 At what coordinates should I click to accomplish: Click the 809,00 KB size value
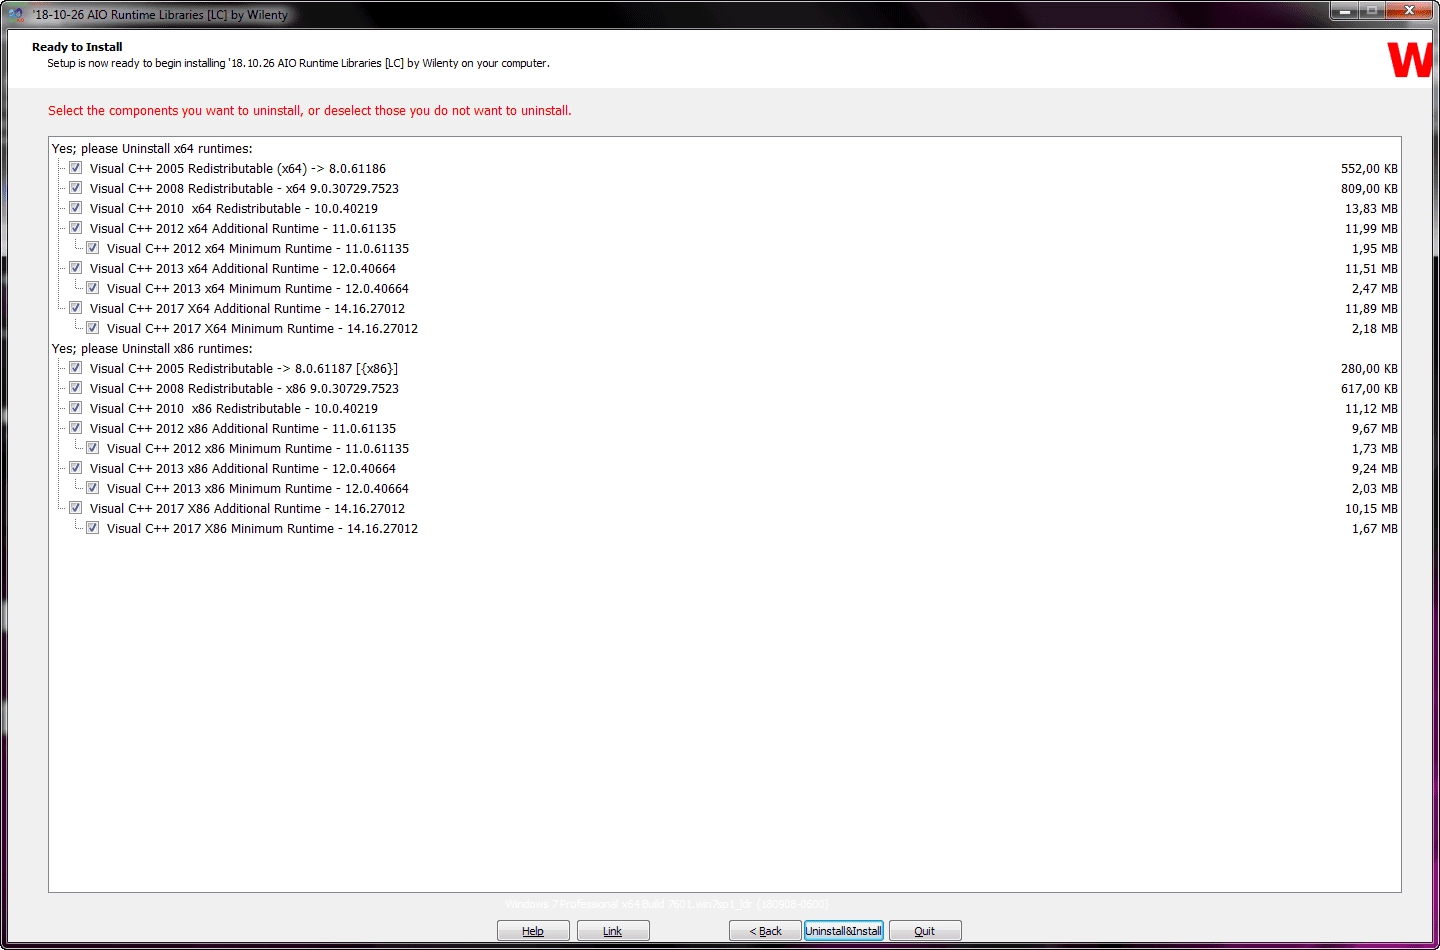1369,189
